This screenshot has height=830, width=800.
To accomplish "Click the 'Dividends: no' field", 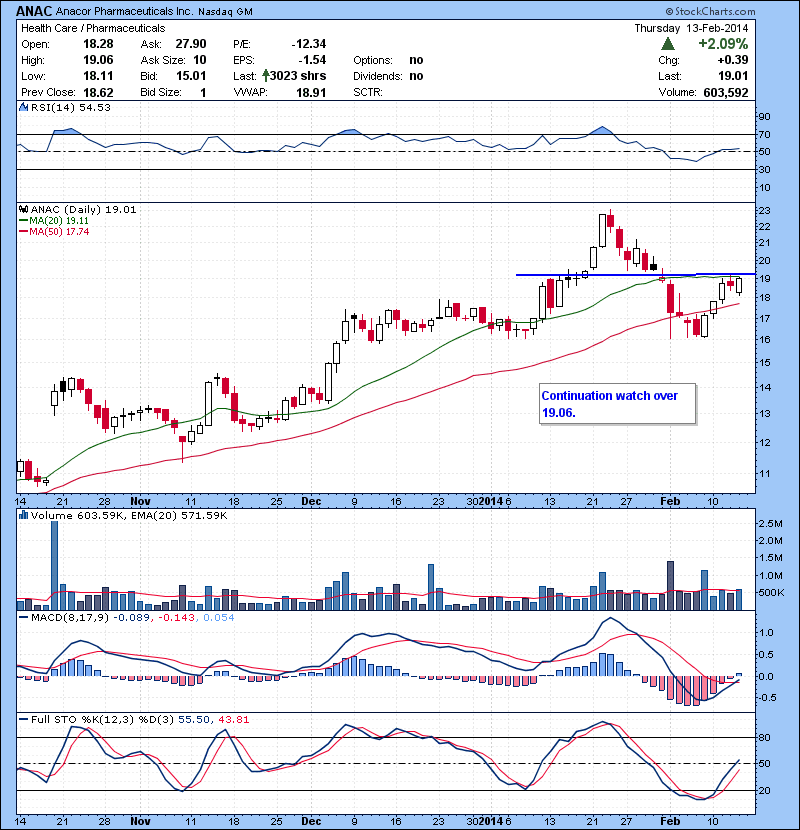I will [388, 76].
